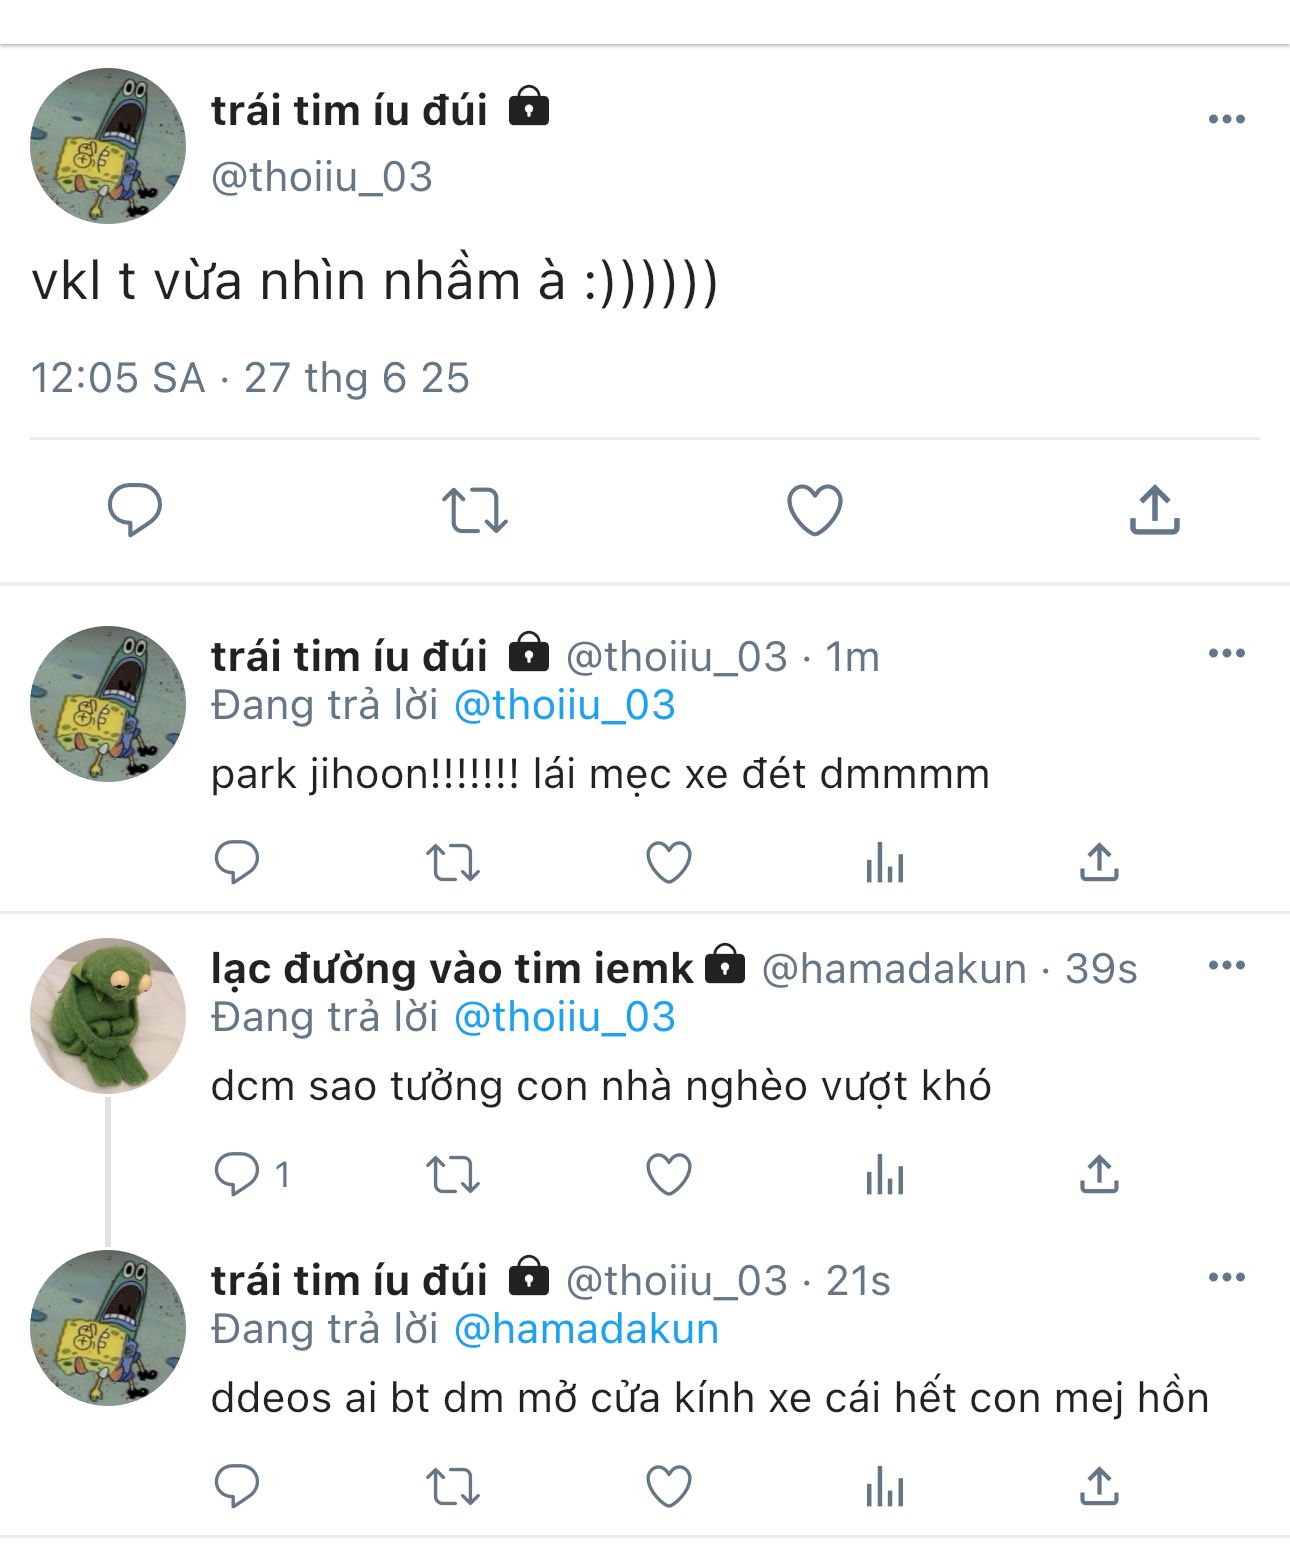Share the "park jihoon" reply tweet
The height and width of the screenshot is (1559, 1290).
tap(1099, 862)
